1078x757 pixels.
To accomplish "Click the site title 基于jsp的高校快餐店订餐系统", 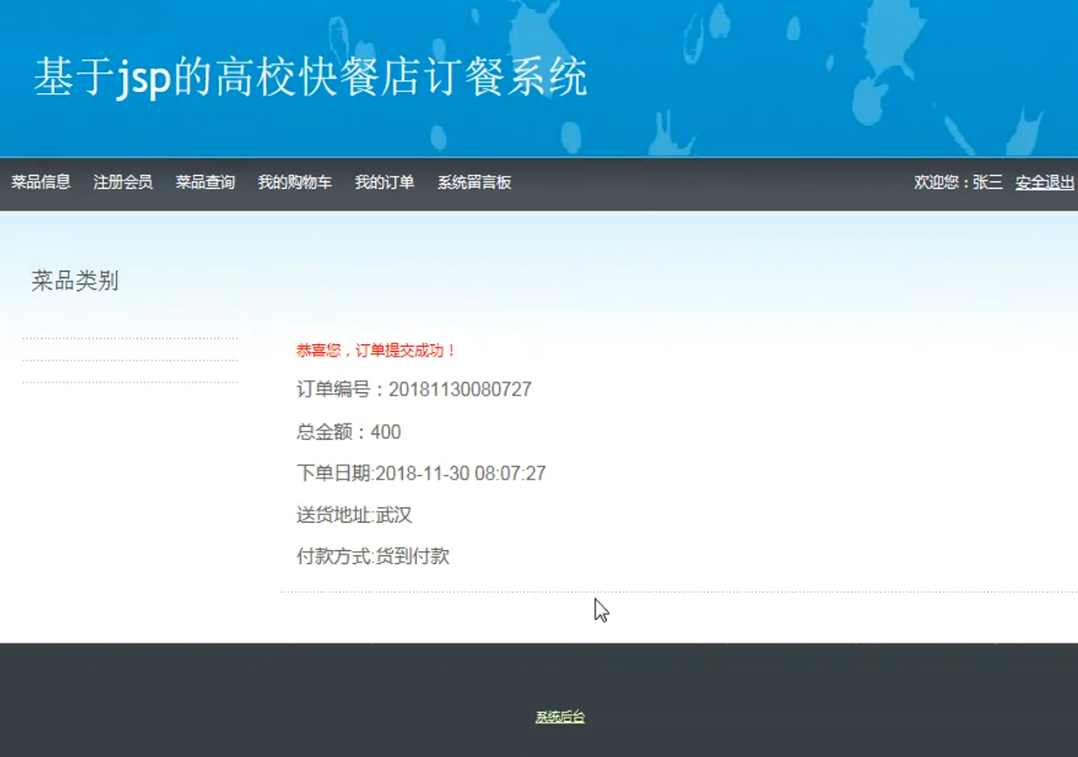I will (310, 76).
